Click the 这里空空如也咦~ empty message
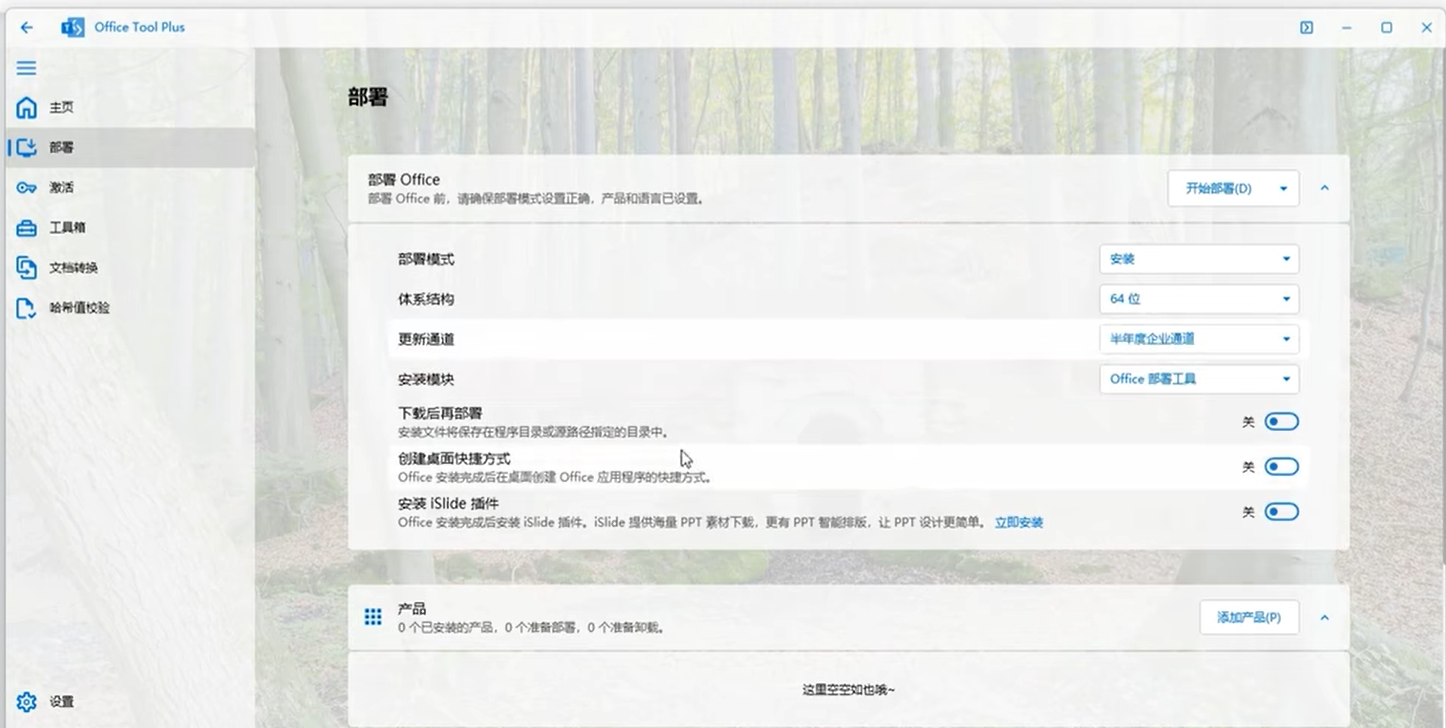The width and height of the screenshot is (1446, 728). [849, 690]
